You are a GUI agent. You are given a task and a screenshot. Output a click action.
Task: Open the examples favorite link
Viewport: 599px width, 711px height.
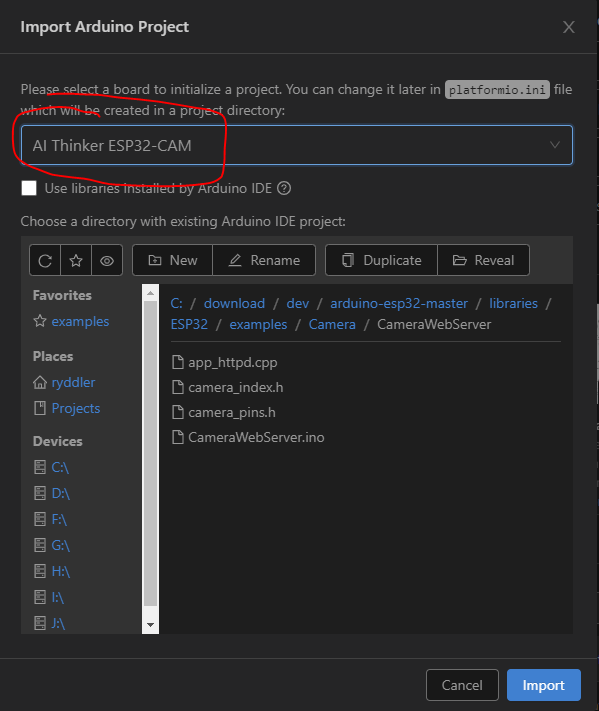tap(80, 321)
